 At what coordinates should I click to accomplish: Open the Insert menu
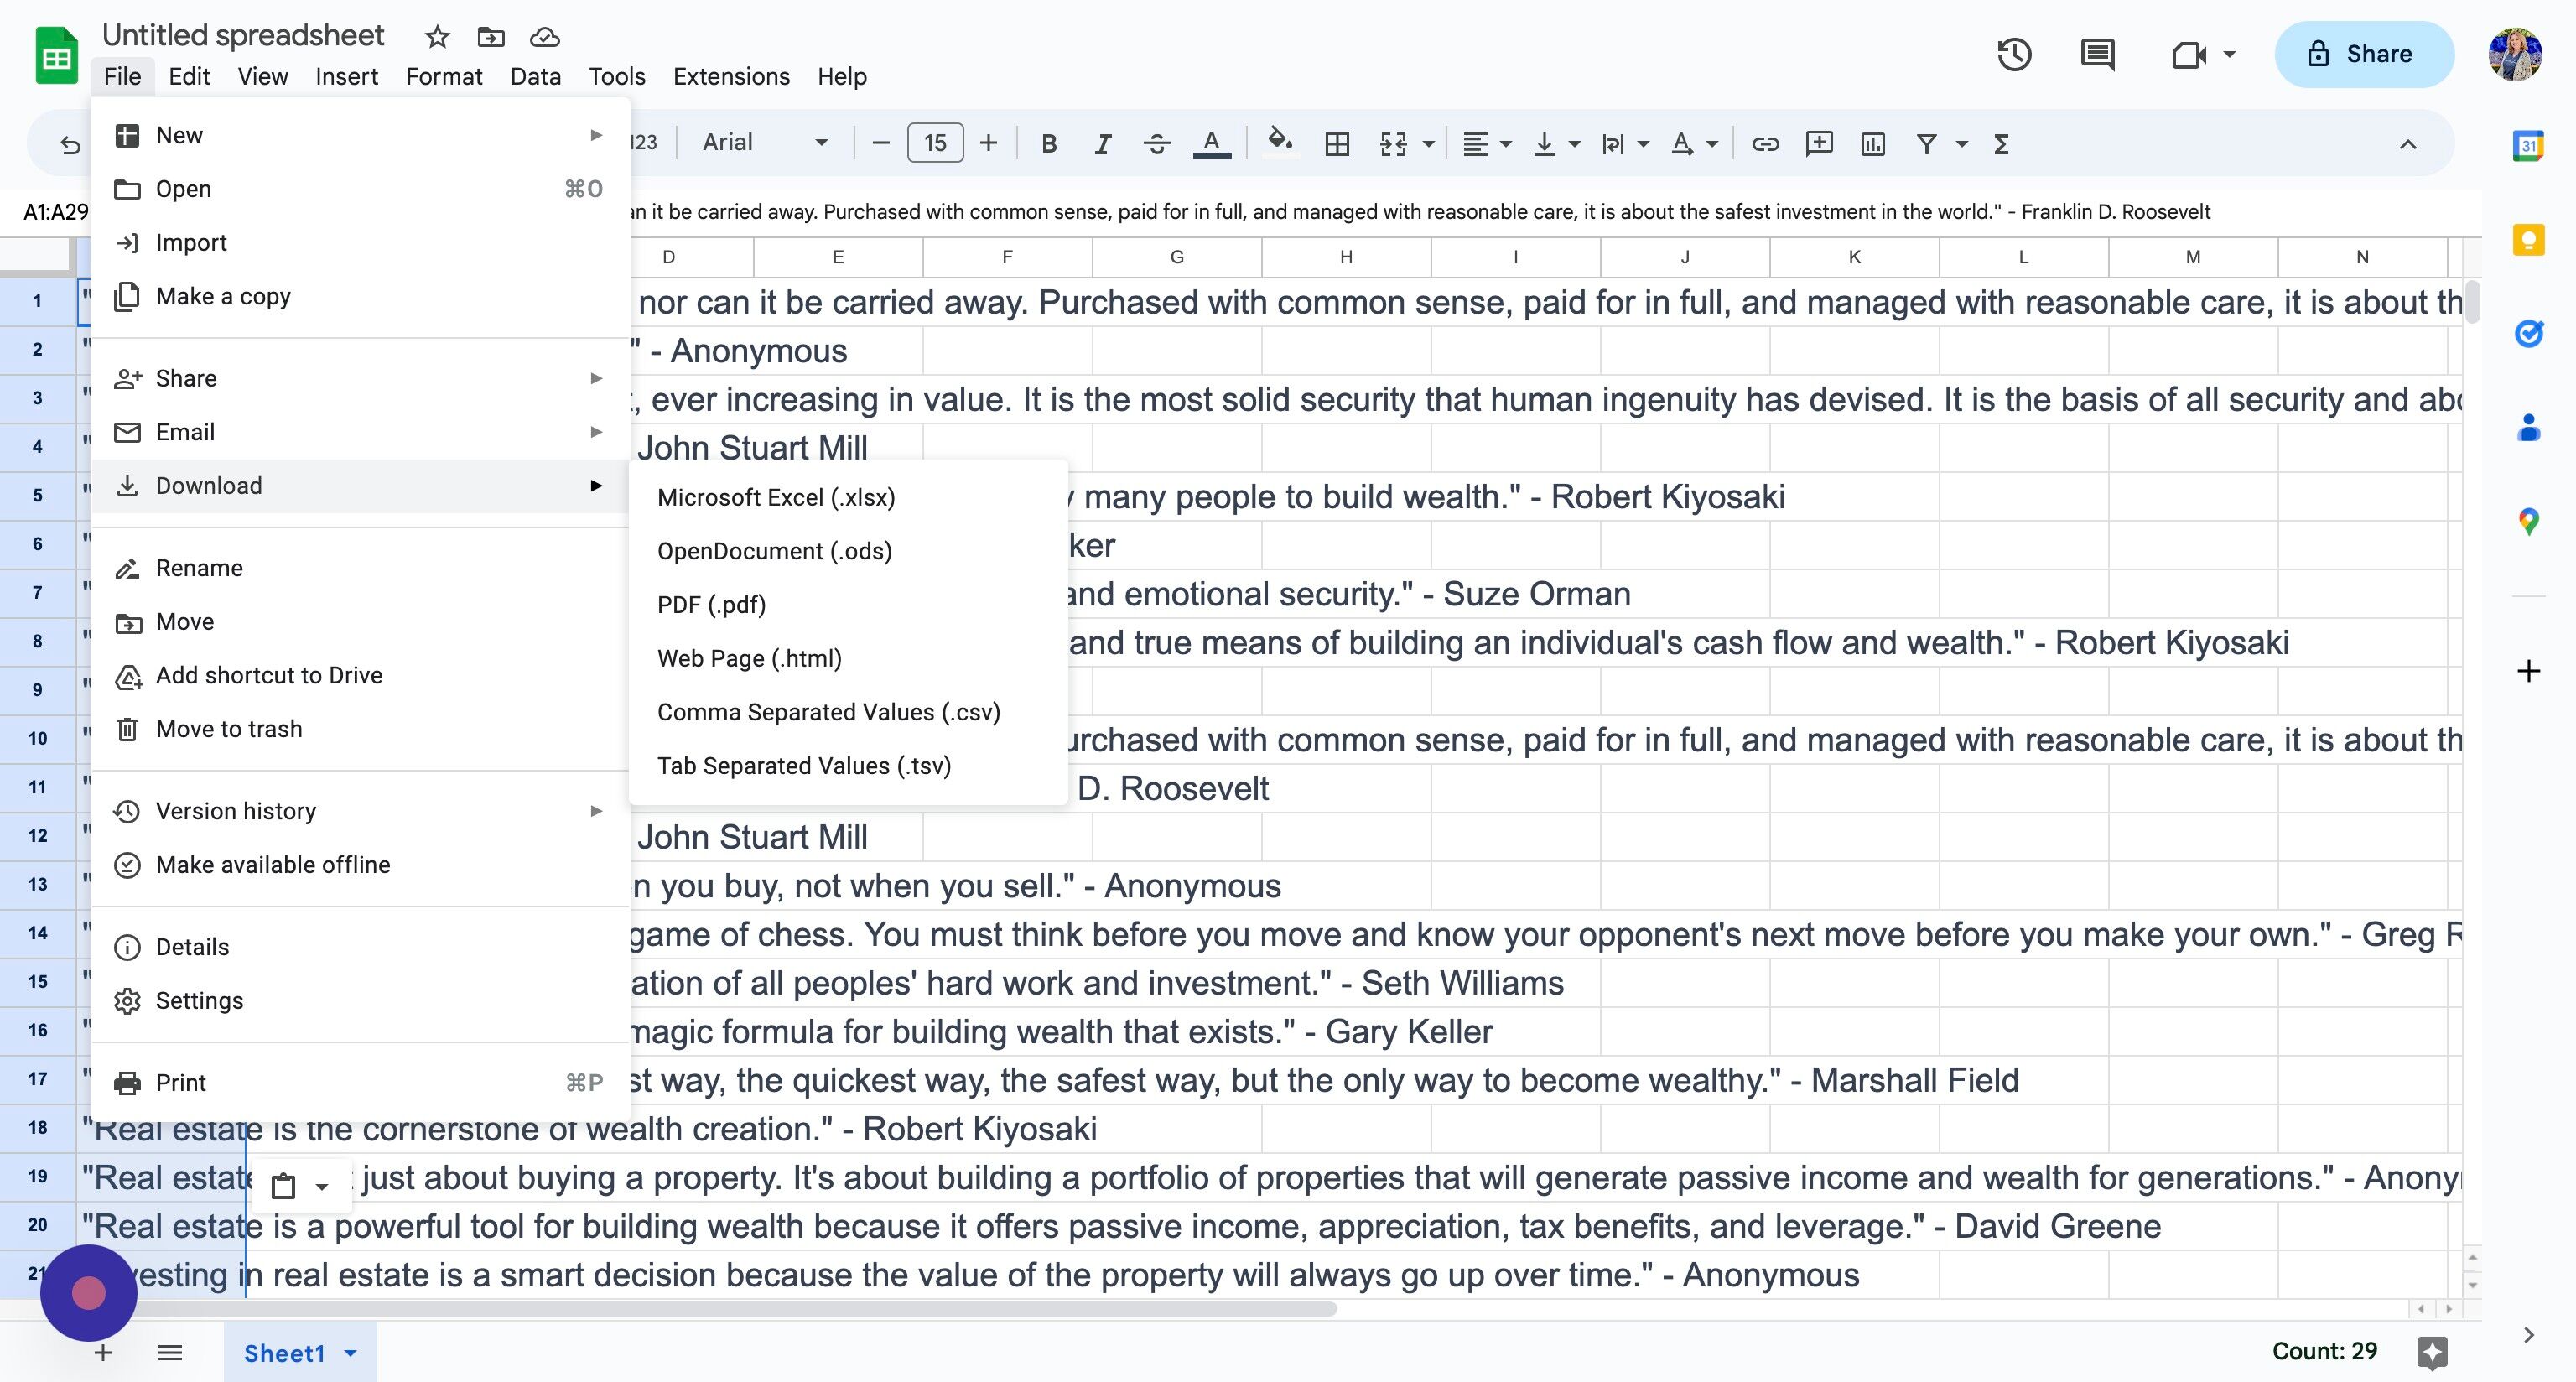coord(346,77)
